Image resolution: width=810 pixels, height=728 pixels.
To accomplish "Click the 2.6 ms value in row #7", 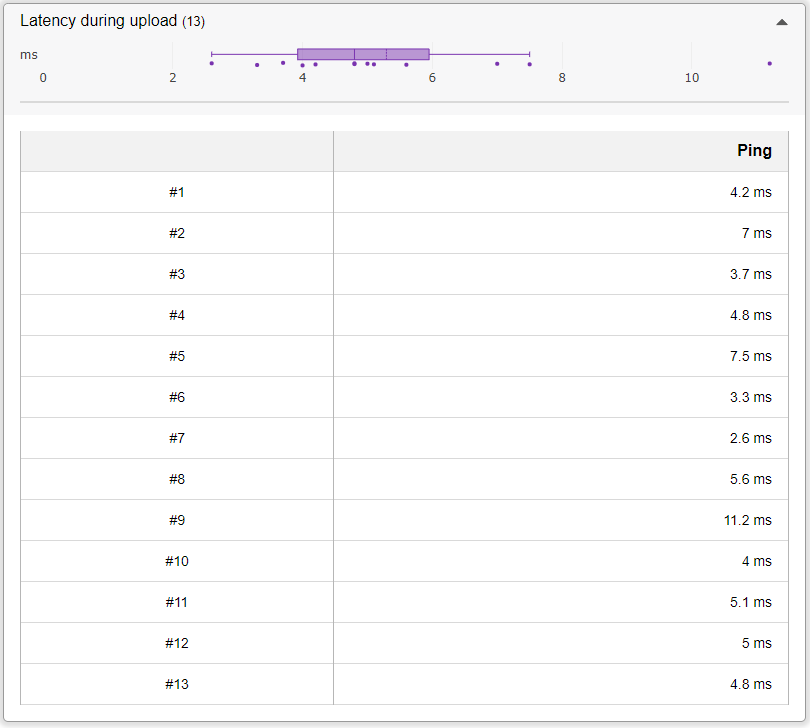I will (x=751, y=438).
